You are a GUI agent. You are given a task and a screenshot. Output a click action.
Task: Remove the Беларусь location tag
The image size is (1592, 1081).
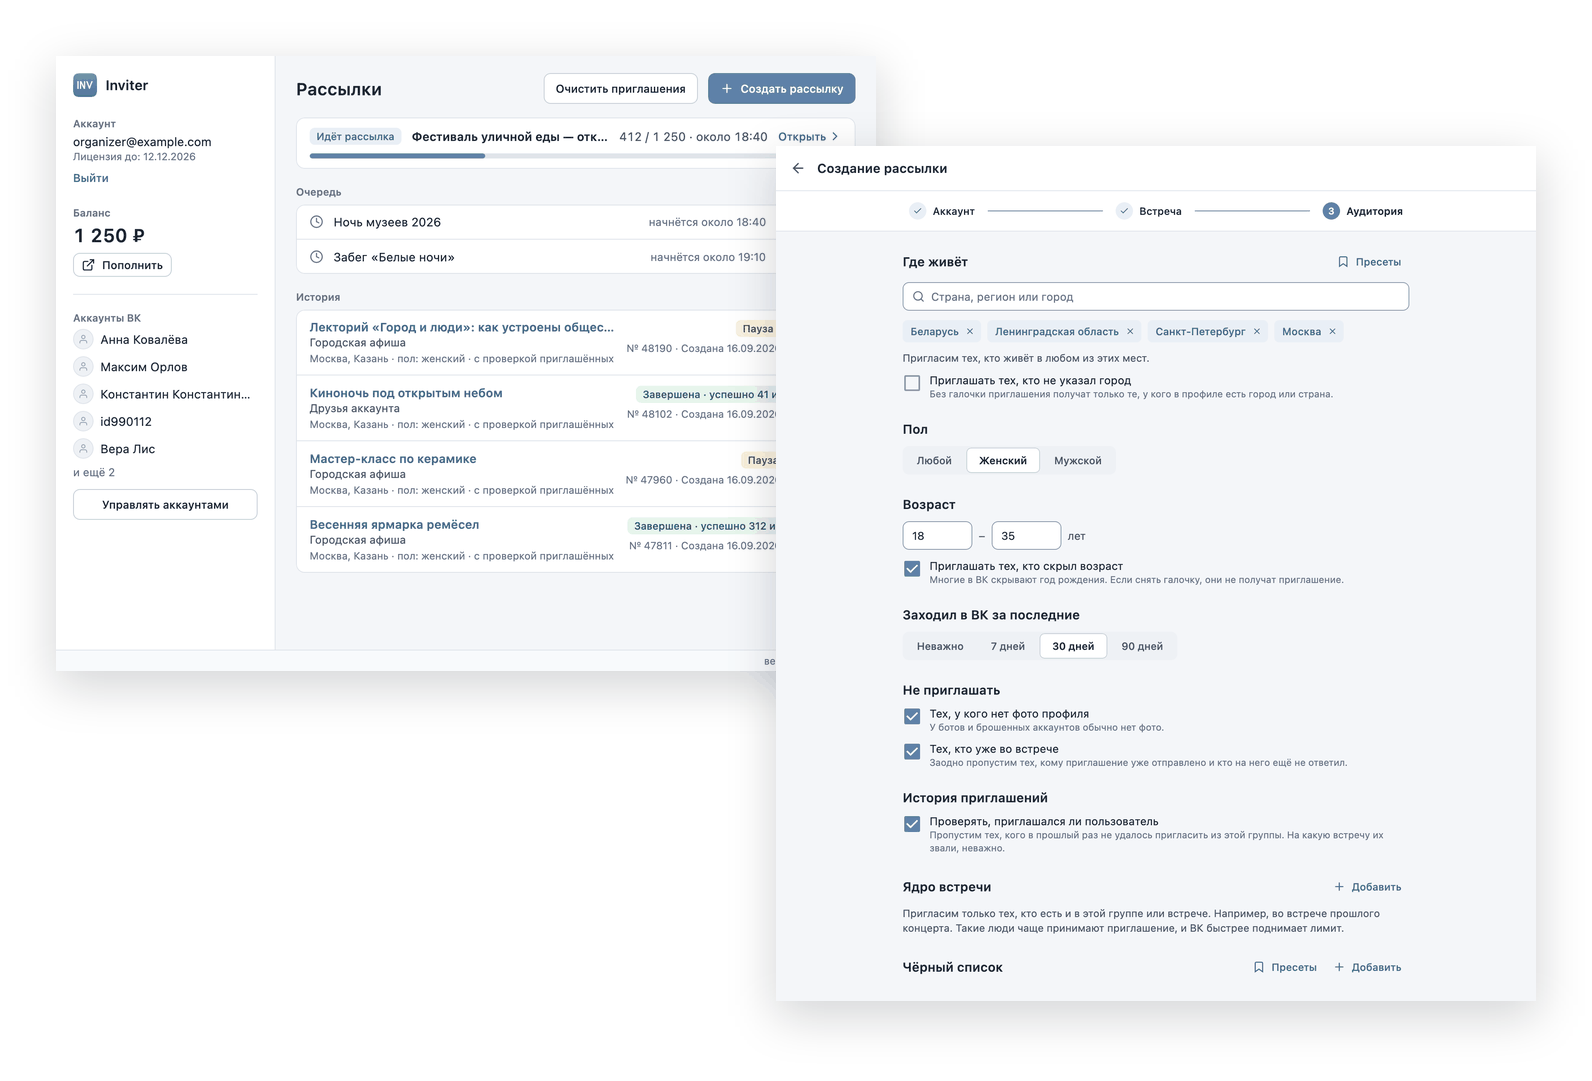point(970,332)
